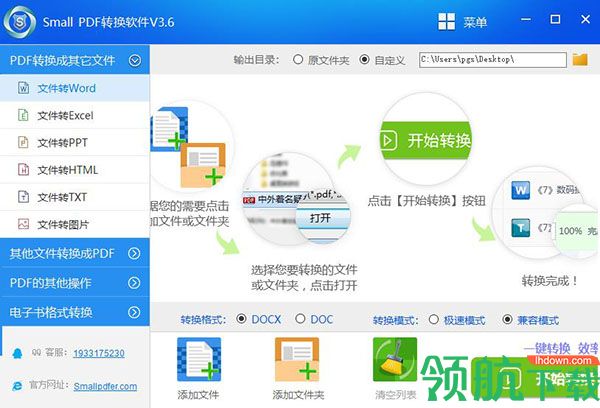Select 文件转Word in sidebar
The width and height of the screenshot is (600, 408).
[x=75, y=88]
